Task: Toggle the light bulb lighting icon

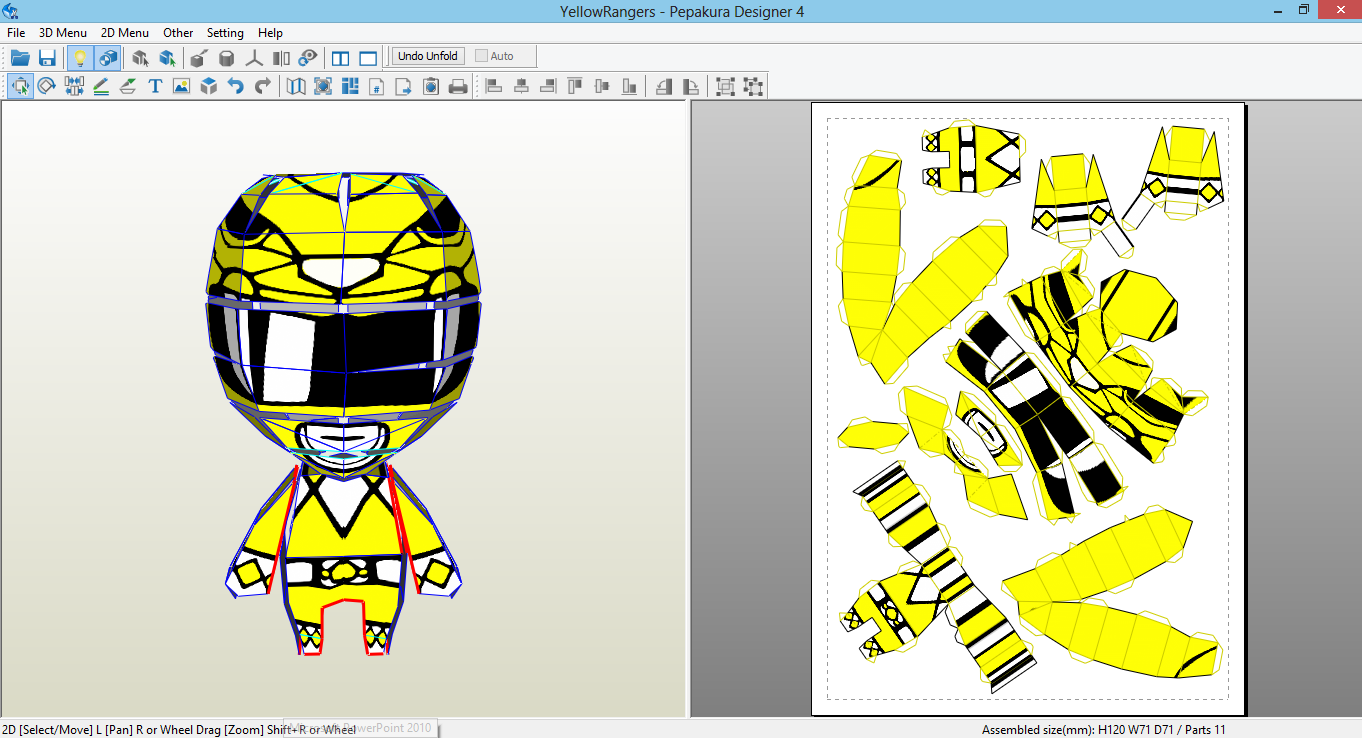Action: point(79,57)
